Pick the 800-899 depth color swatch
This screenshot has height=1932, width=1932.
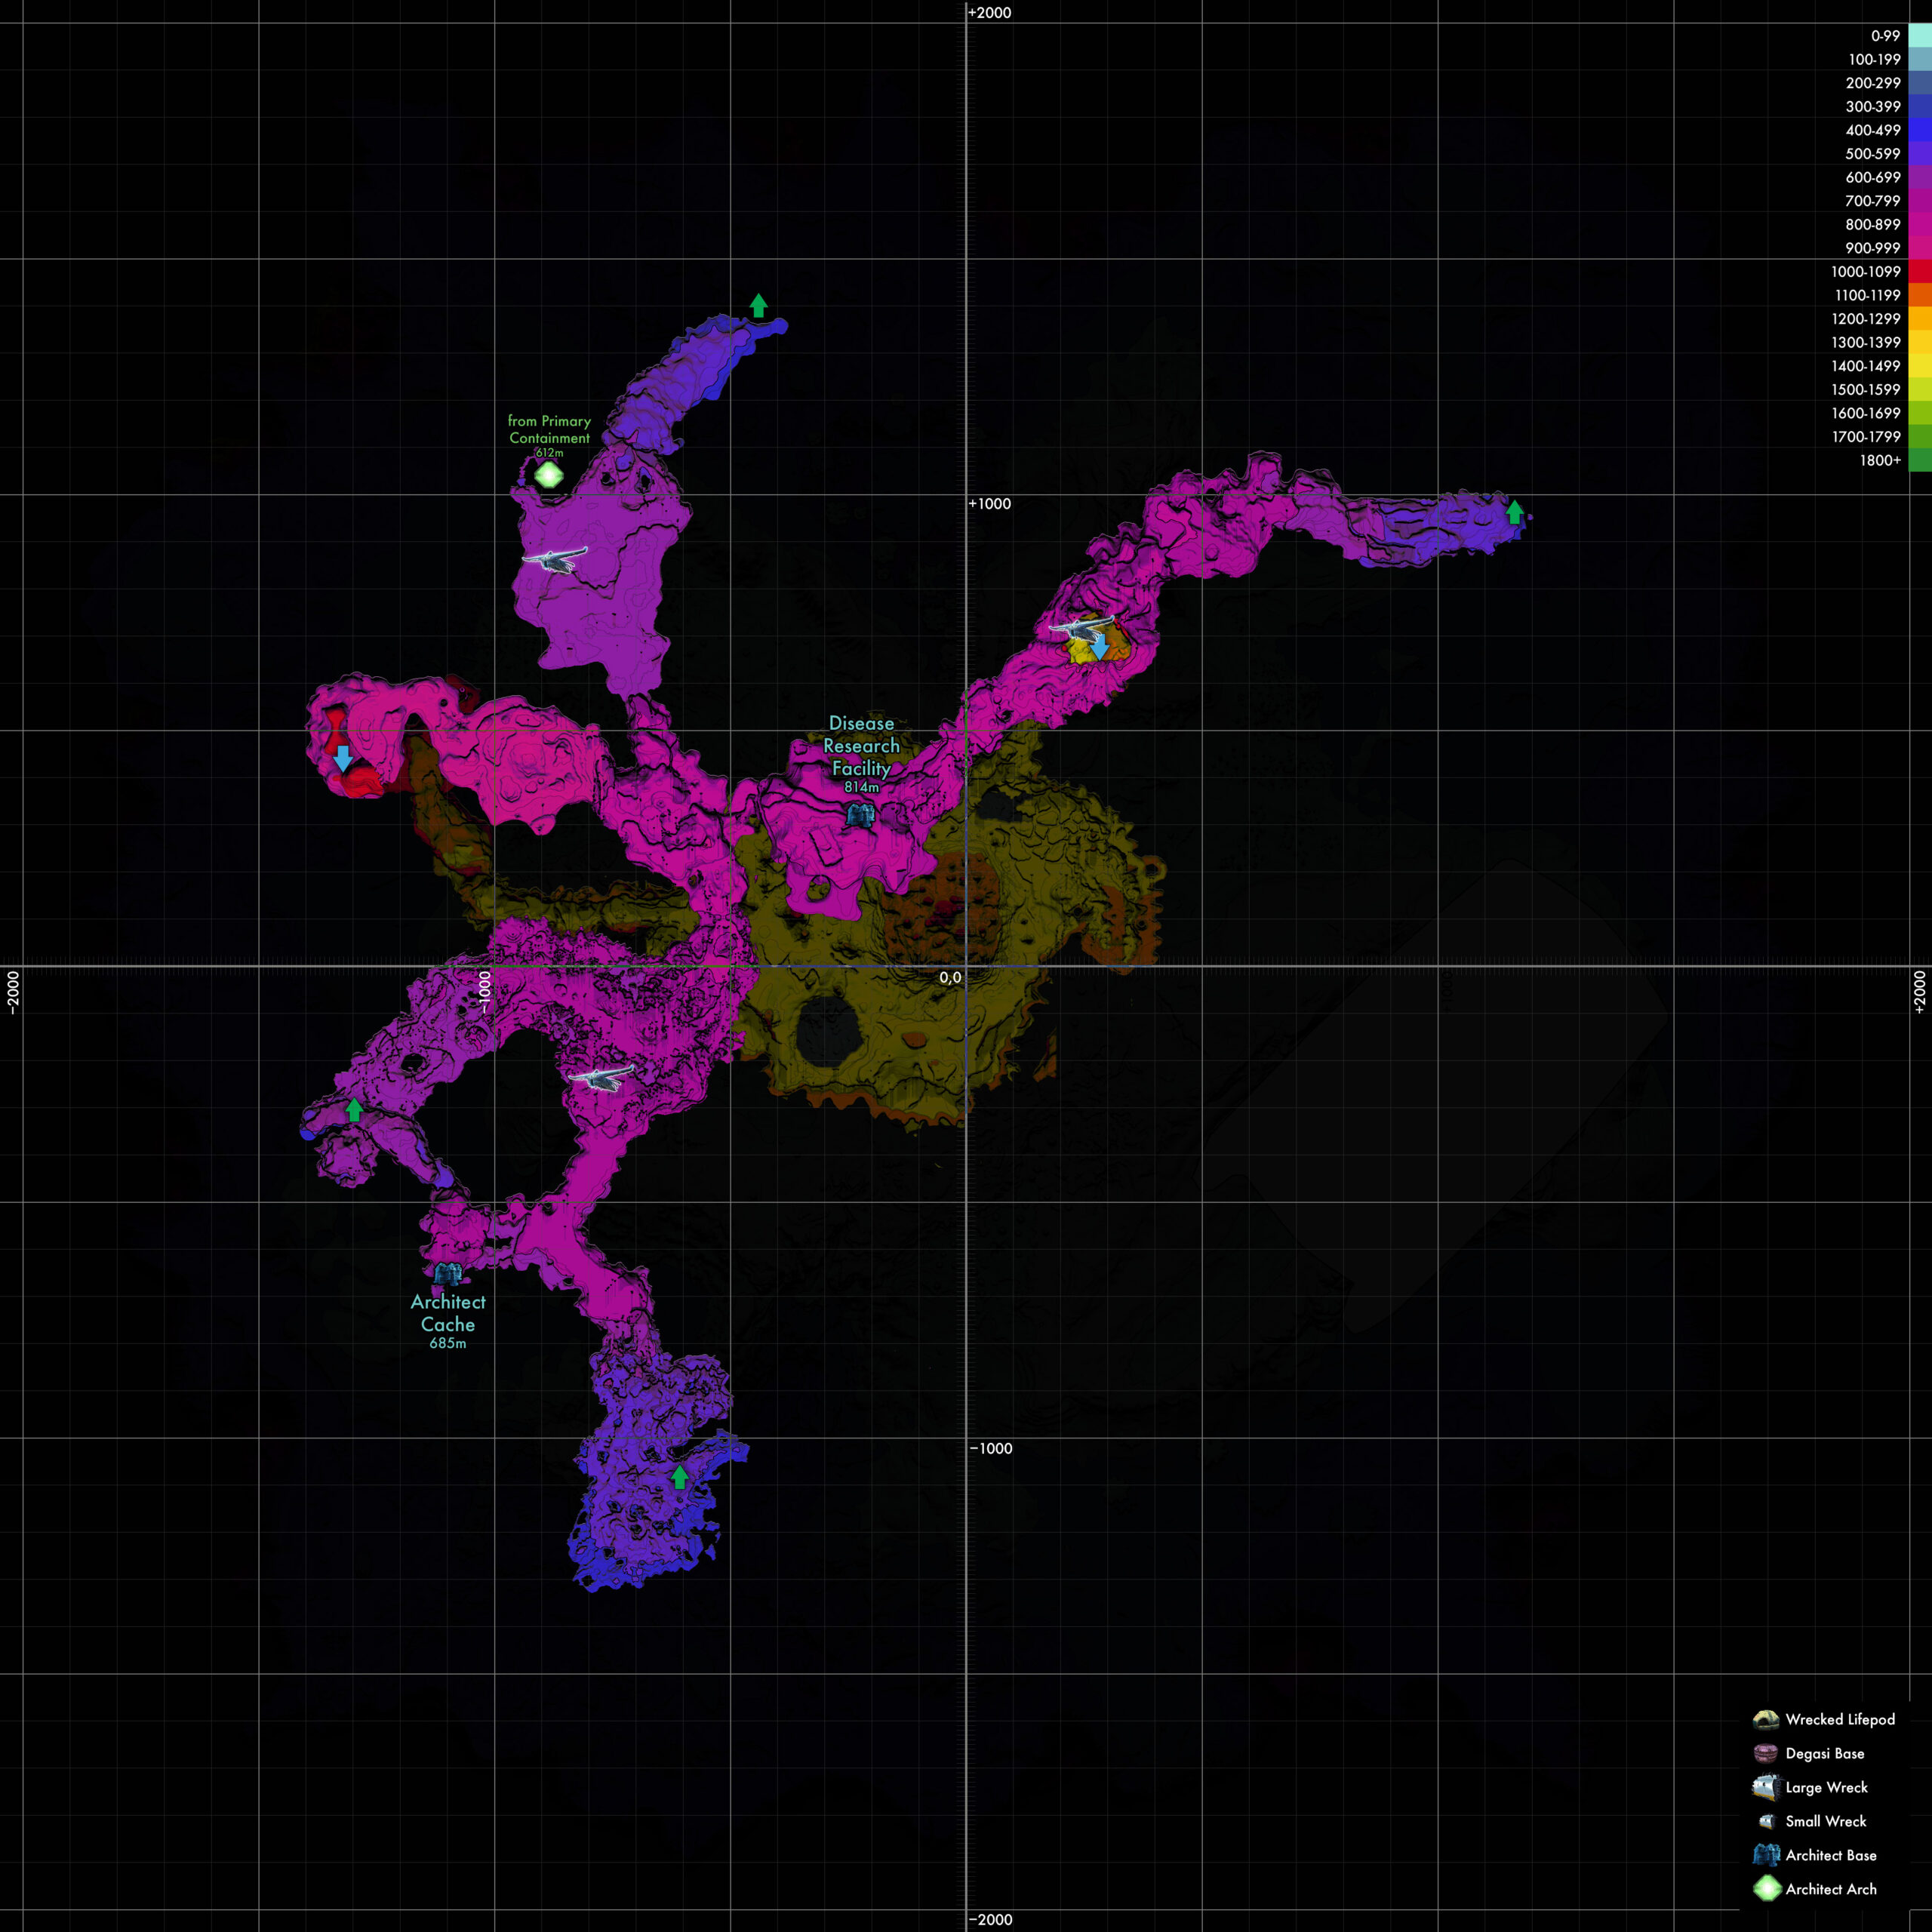click(x=1920, y=224)
